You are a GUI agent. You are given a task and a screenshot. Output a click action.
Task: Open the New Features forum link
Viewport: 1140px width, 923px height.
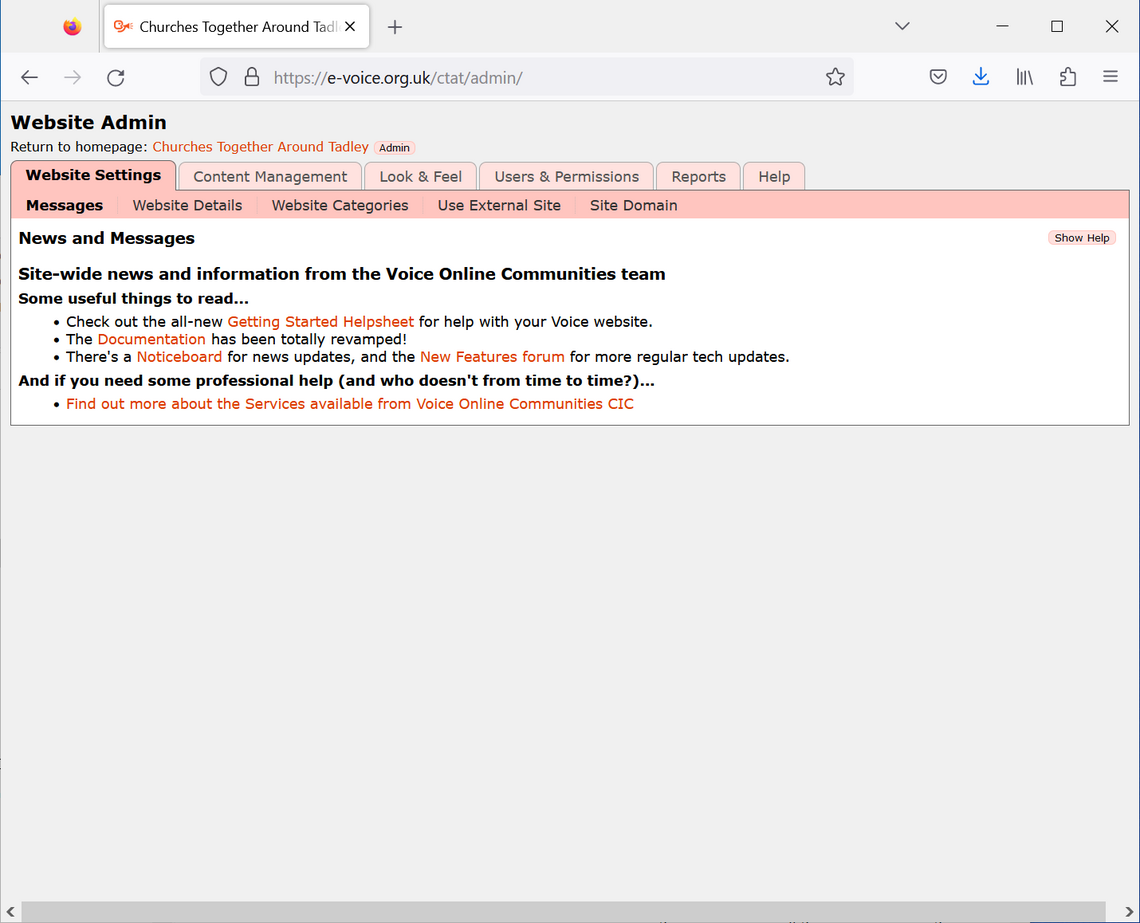pos(492,357)
